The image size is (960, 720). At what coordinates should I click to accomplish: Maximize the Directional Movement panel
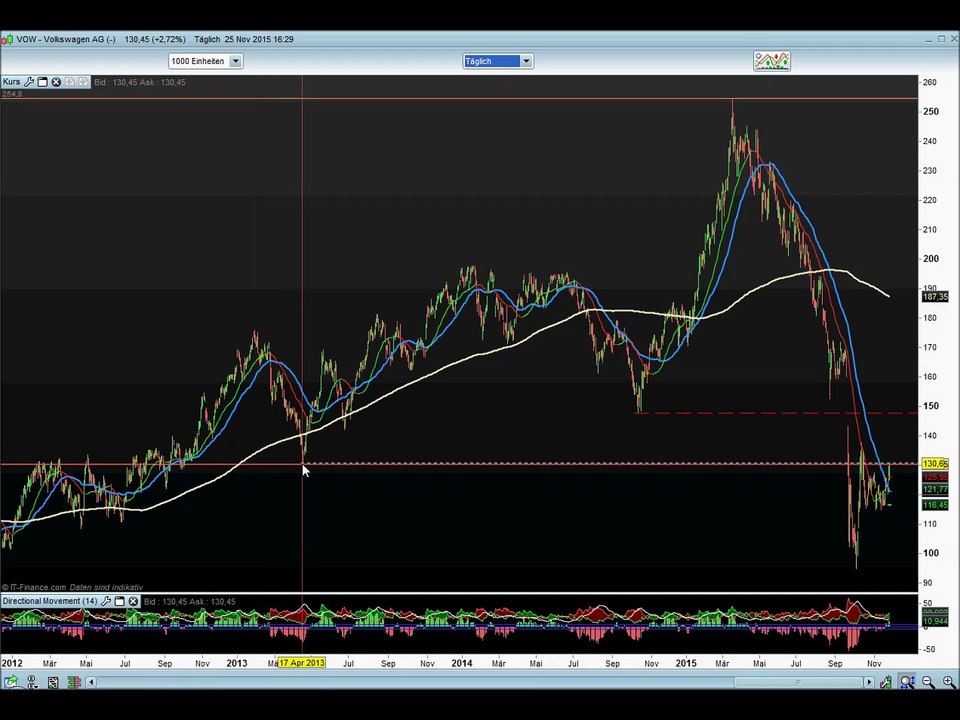coord(119,601)
